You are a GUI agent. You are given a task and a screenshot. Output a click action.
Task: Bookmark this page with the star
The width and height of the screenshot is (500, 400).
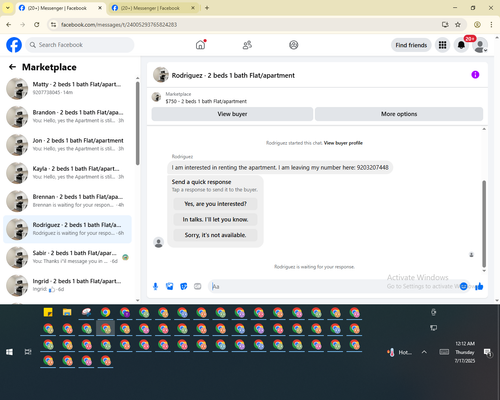(458, 25)
